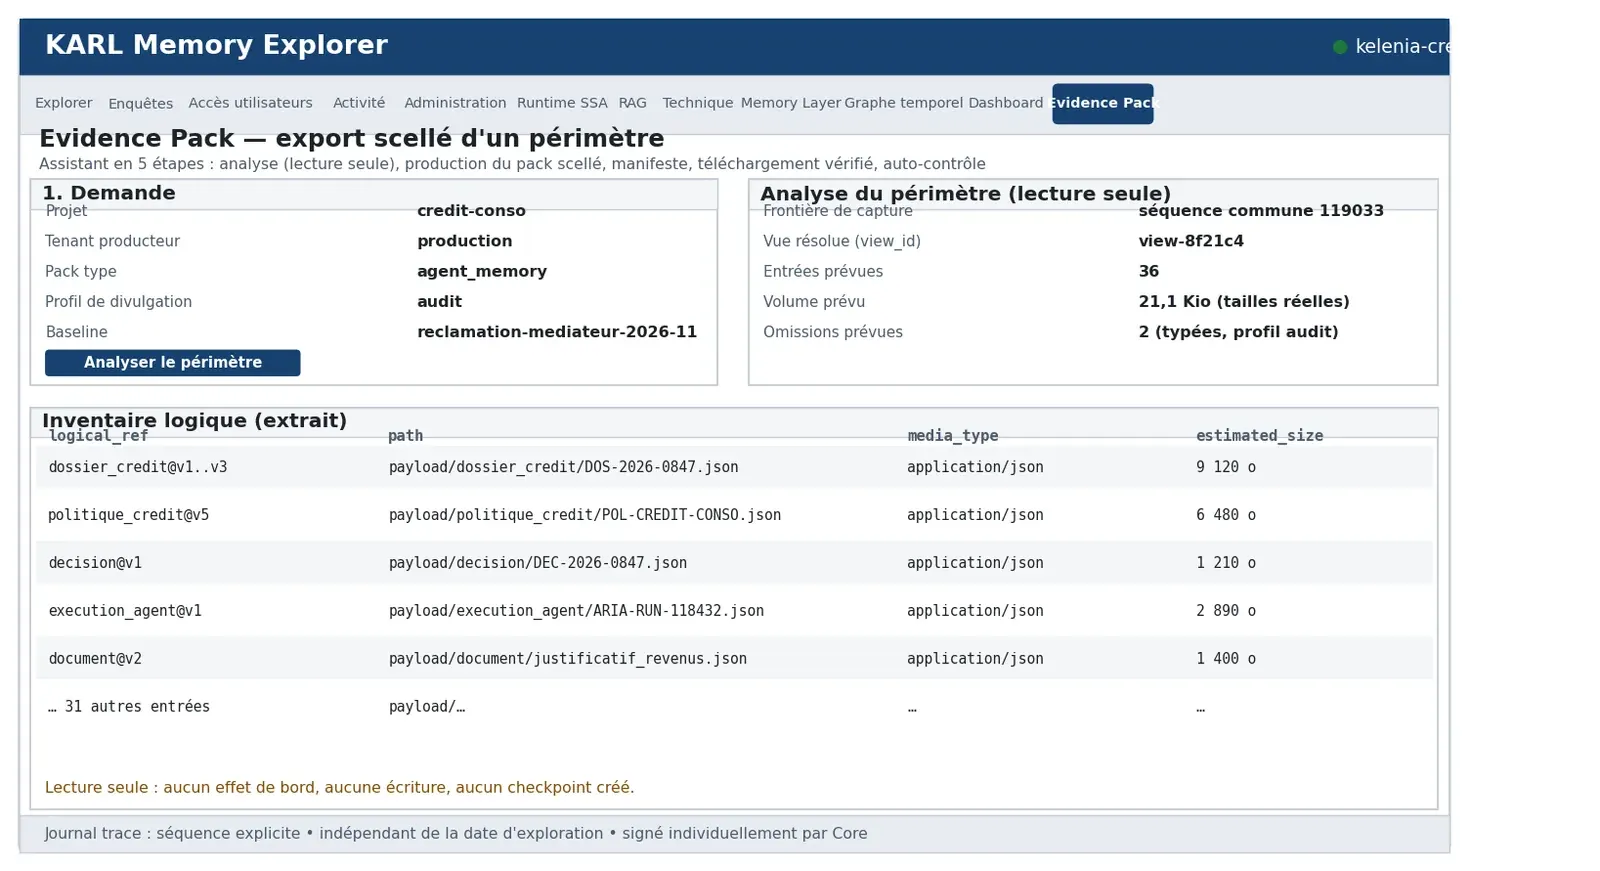Image resolution: width=1600 pixels, height=871 pixels.
Task: Select the politique_credit@v5 logical ref
Action: click(129, 515)
